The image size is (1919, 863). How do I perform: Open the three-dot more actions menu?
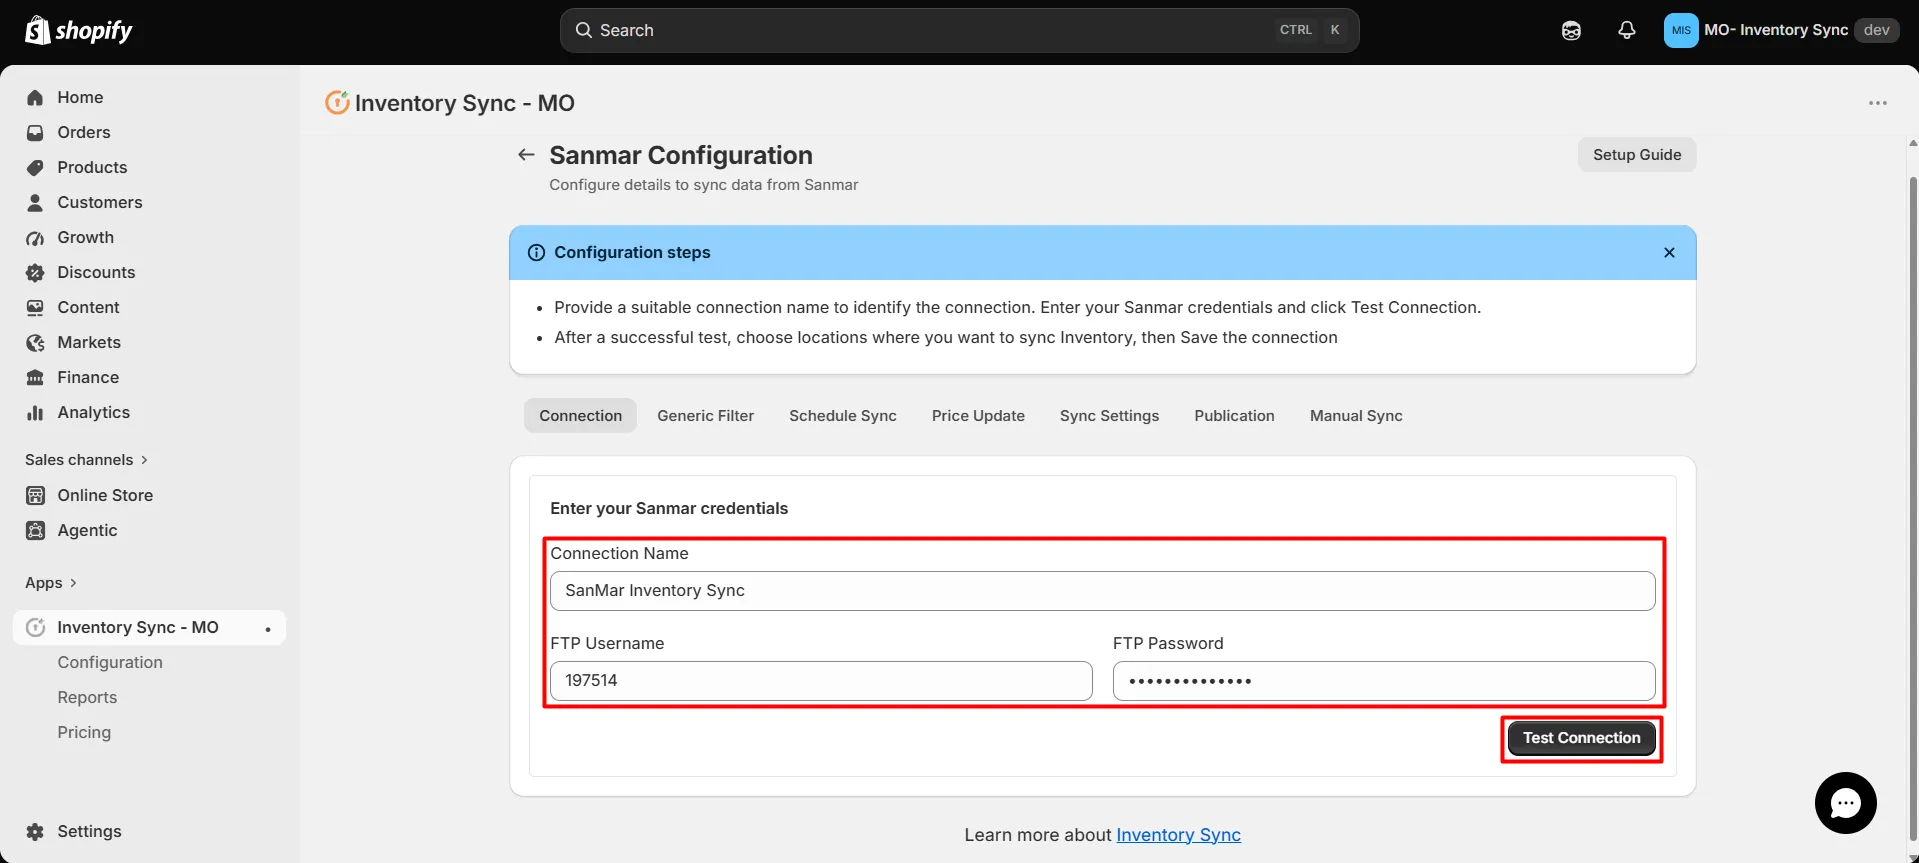click(1878, 103)
